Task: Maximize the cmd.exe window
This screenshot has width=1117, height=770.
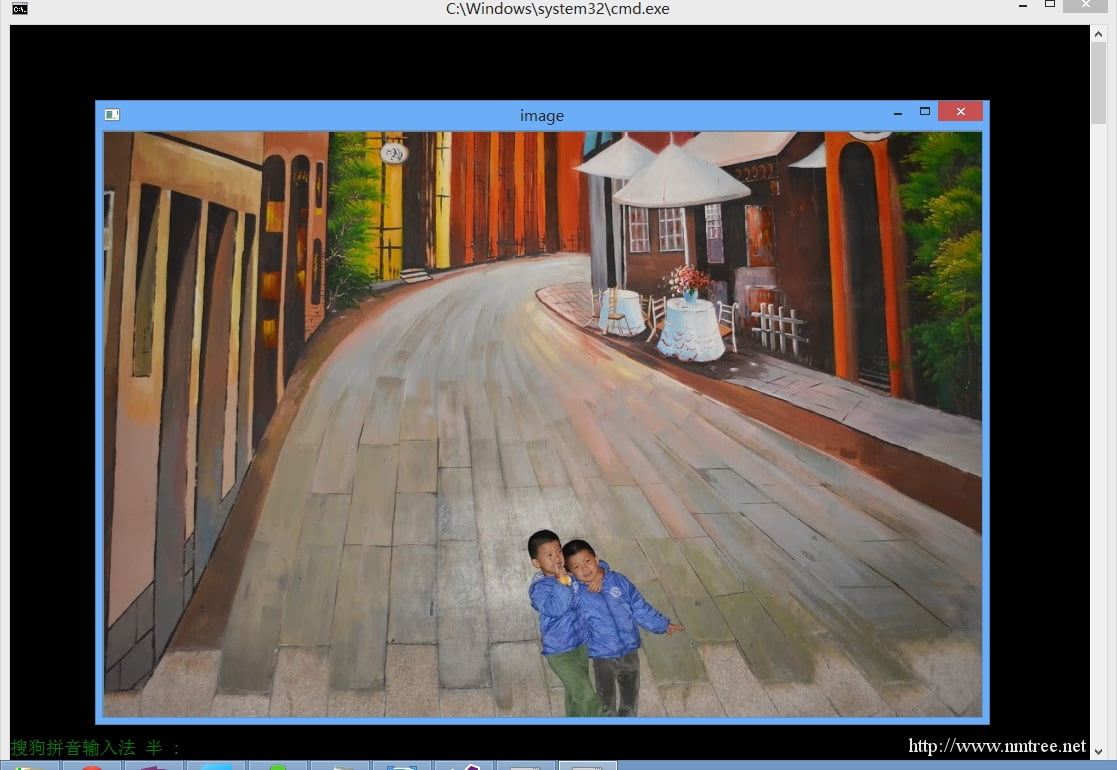Action: [1049, 5]
